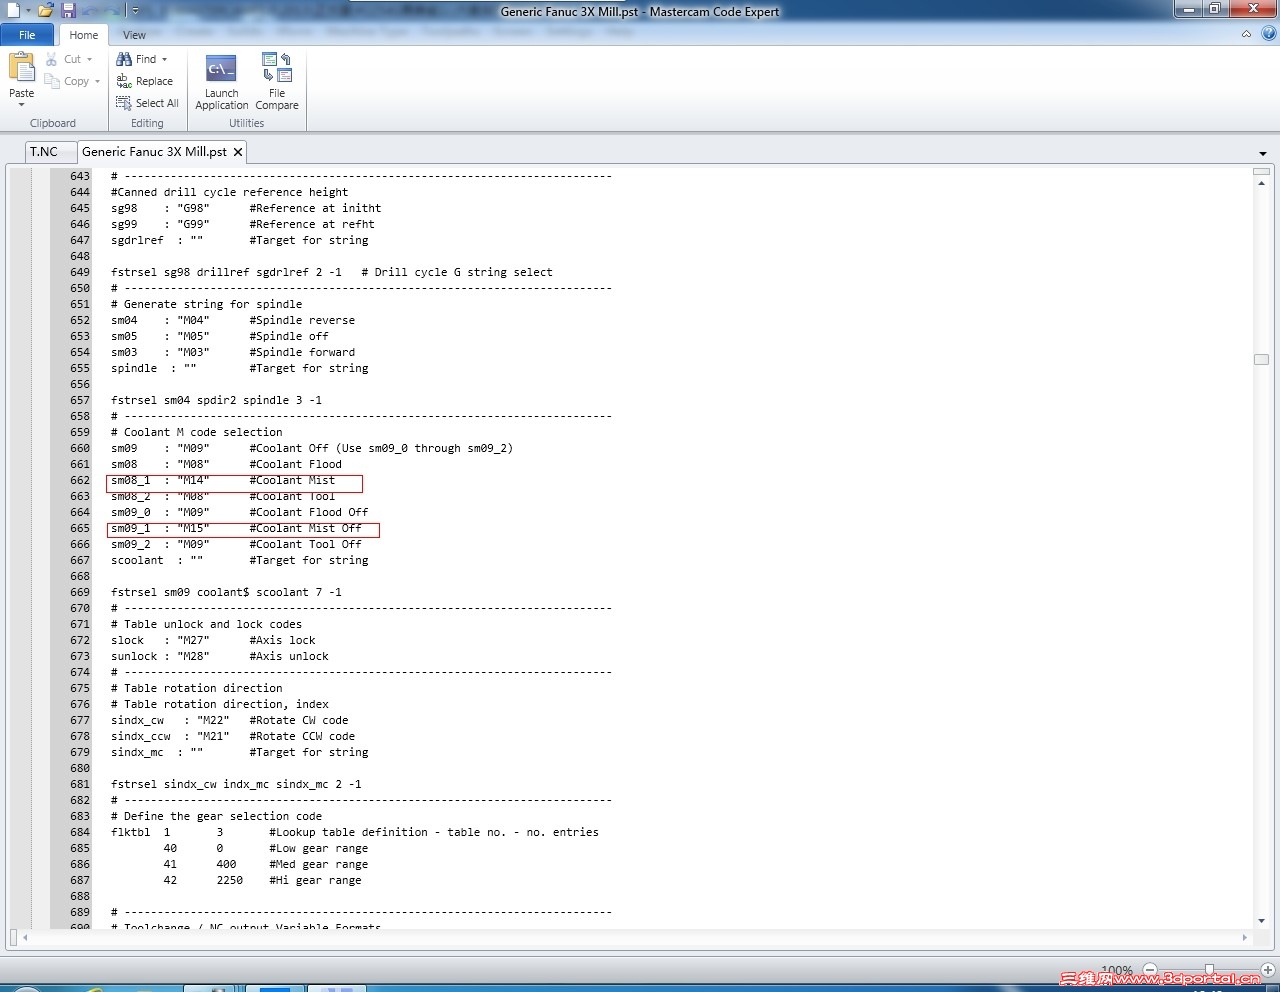Click the horizontal scrollbar left arrow
Screen dimensions: 1280x992
click(24, 938)
